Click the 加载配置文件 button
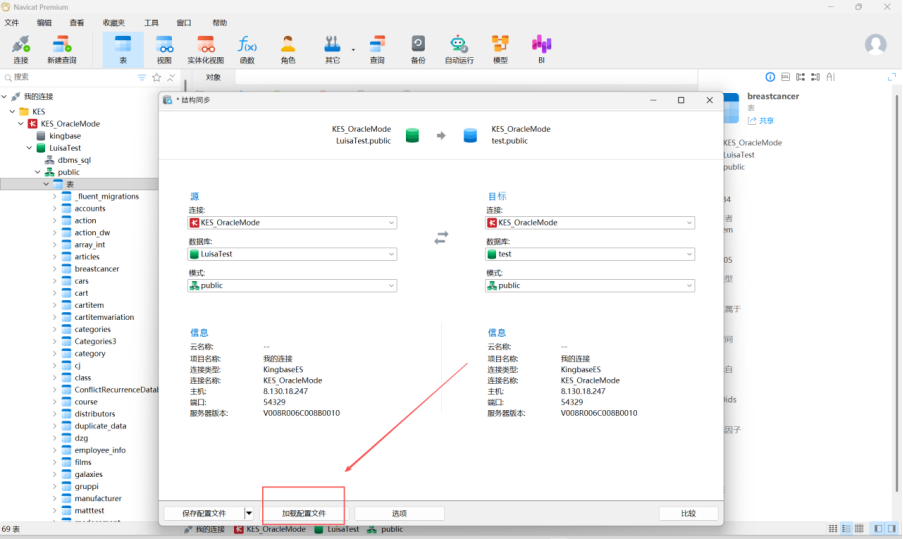This screenshot has width=903, height=539. 304,513
